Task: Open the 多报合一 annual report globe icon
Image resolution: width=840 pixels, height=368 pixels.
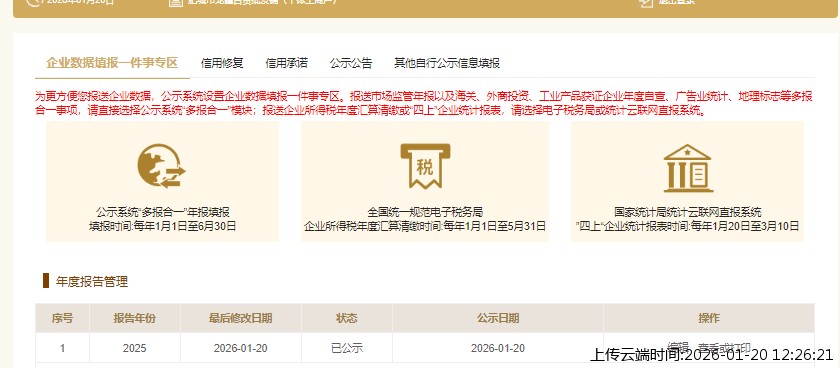Action: pos(161,166)
